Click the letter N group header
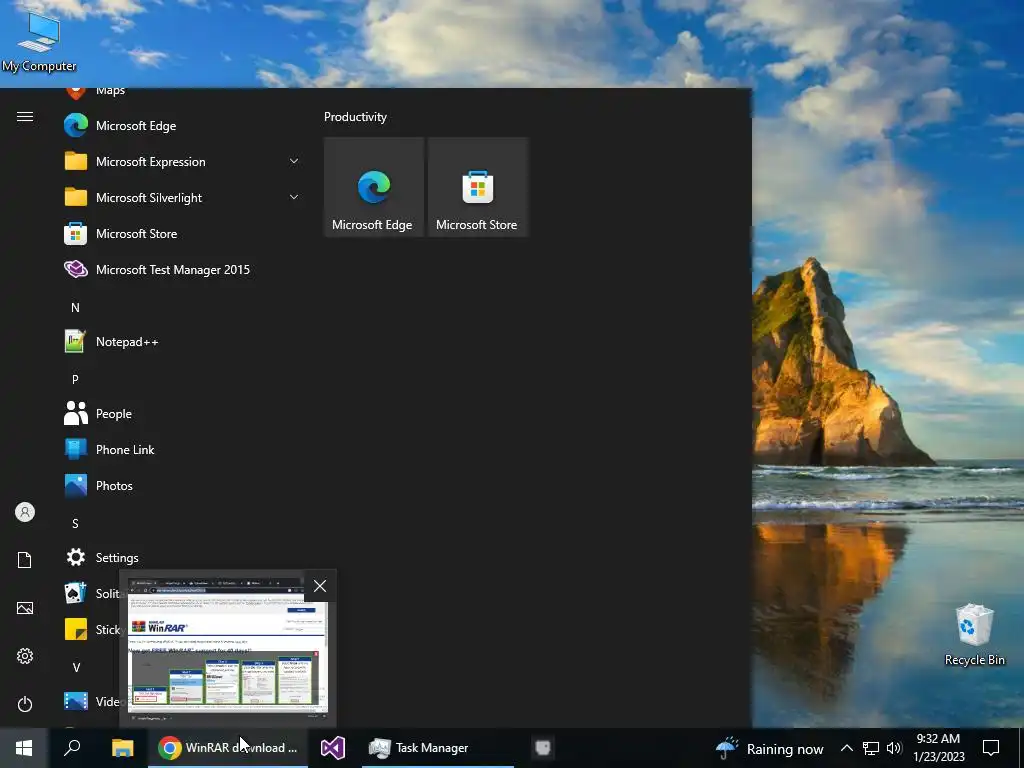Image resolution: width=1024 pixels, height=768 pixels. pyautogui.click(x=75, y=307)
